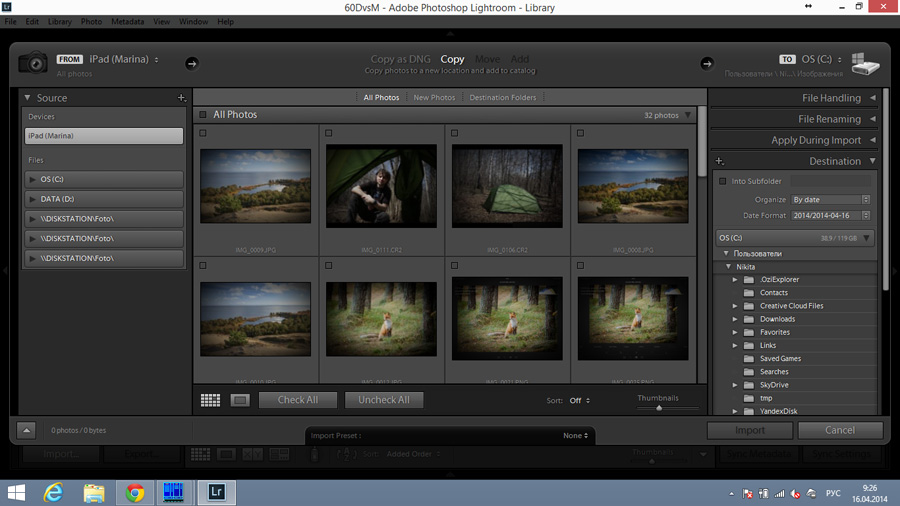Screen dimensions: 900x506
Task: Click the plus icon in Destination panel
Action: tap(719, 161)
